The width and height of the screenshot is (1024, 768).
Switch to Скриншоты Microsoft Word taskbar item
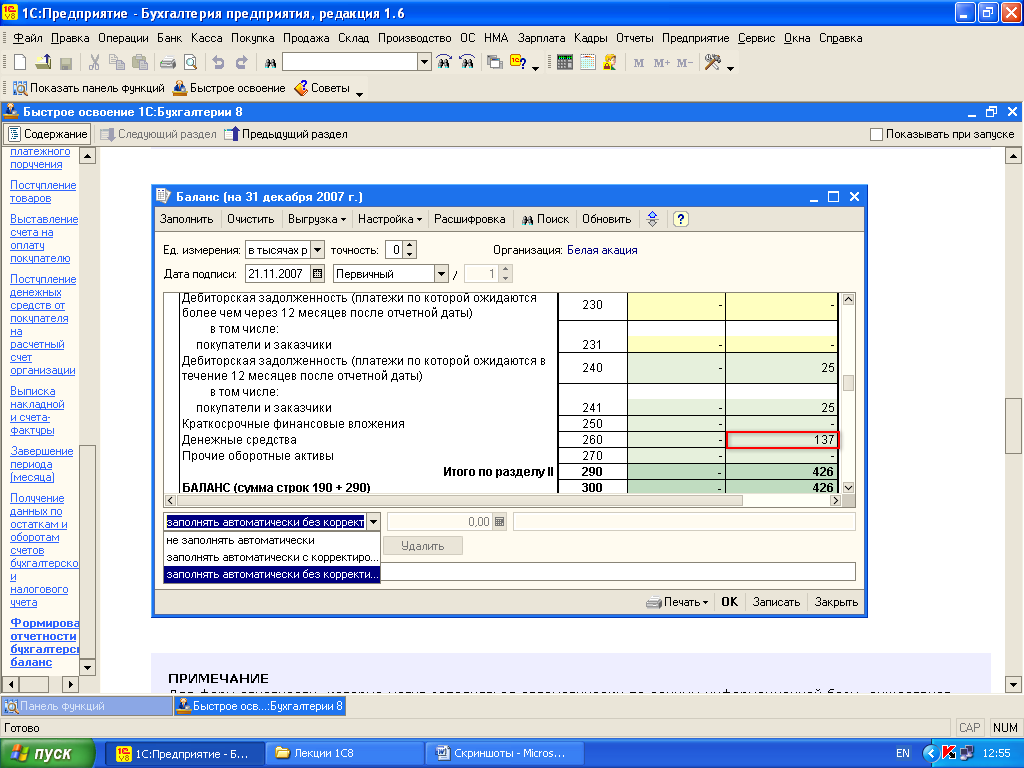click(x=505, y=754)
